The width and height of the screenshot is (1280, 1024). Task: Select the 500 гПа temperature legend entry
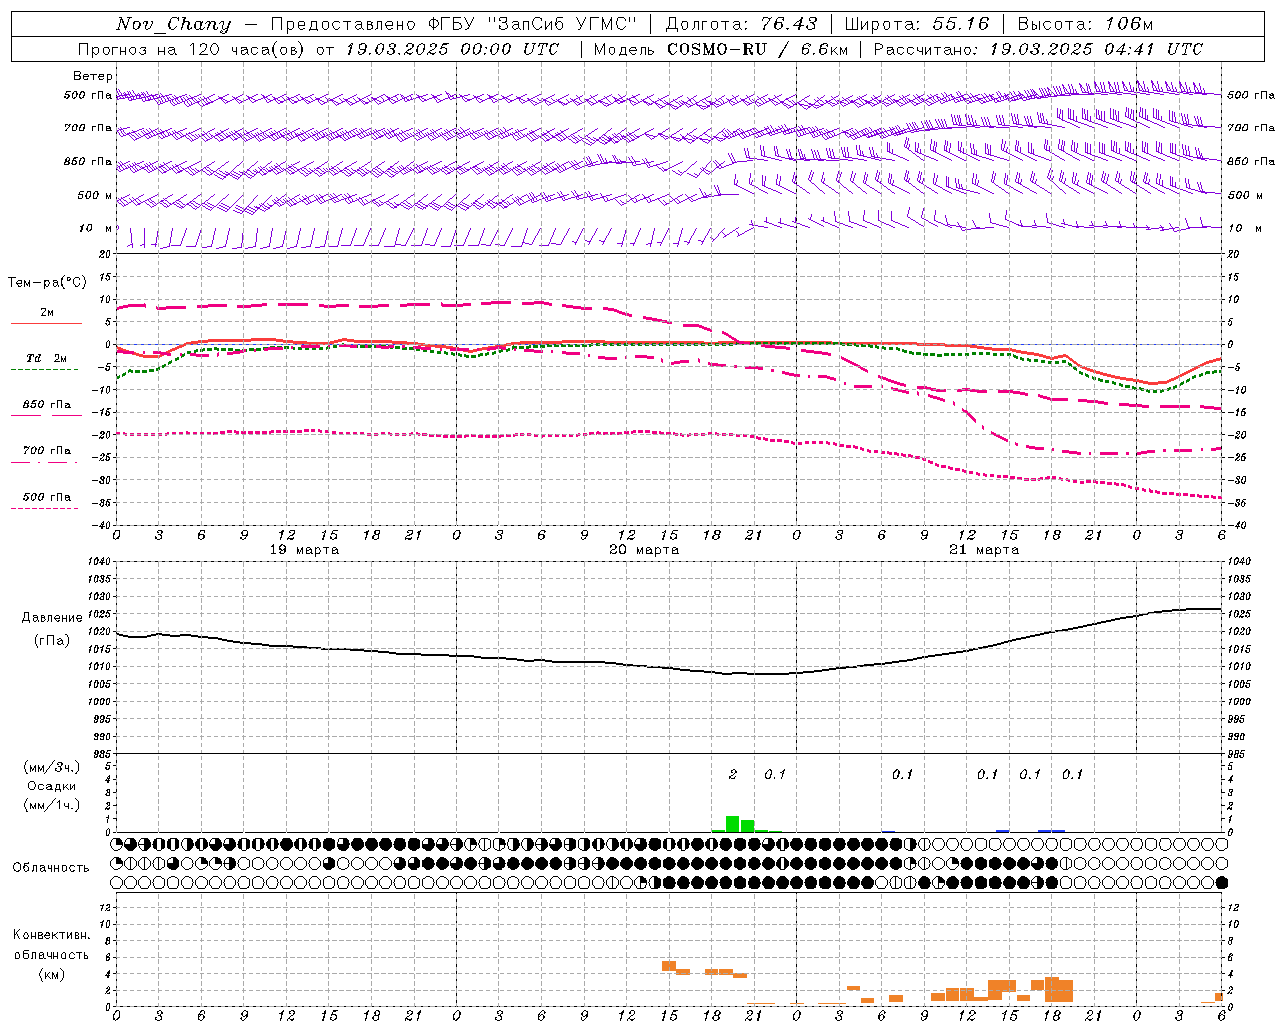point(47,496)
